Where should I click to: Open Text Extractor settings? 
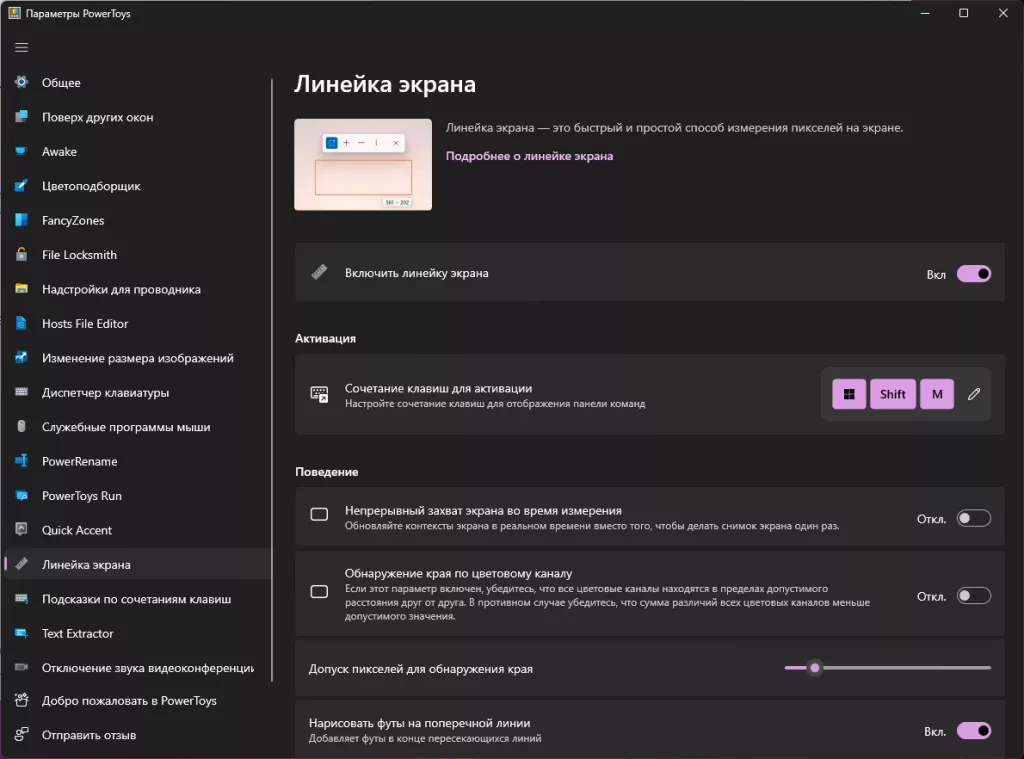[137, 633]
